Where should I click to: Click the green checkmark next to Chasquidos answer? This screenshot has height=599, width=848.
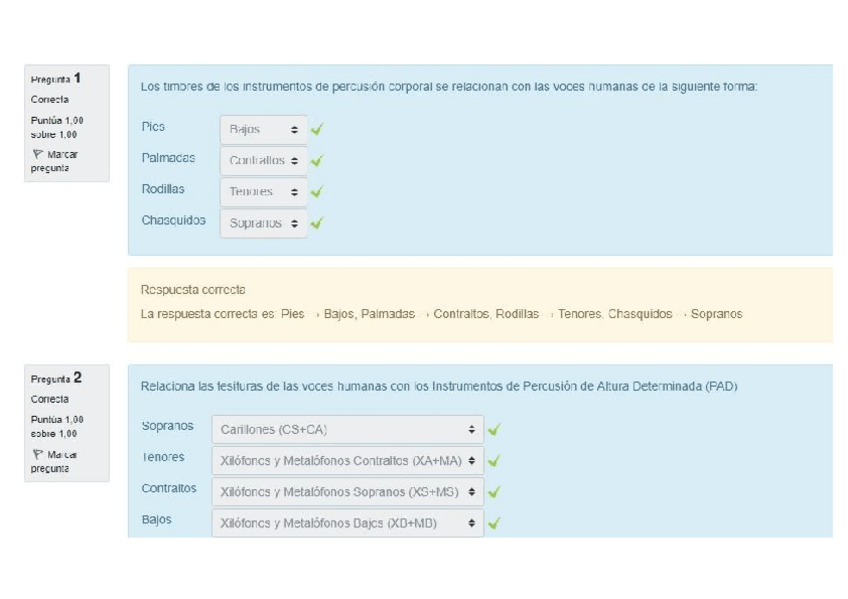click(317, 223)
